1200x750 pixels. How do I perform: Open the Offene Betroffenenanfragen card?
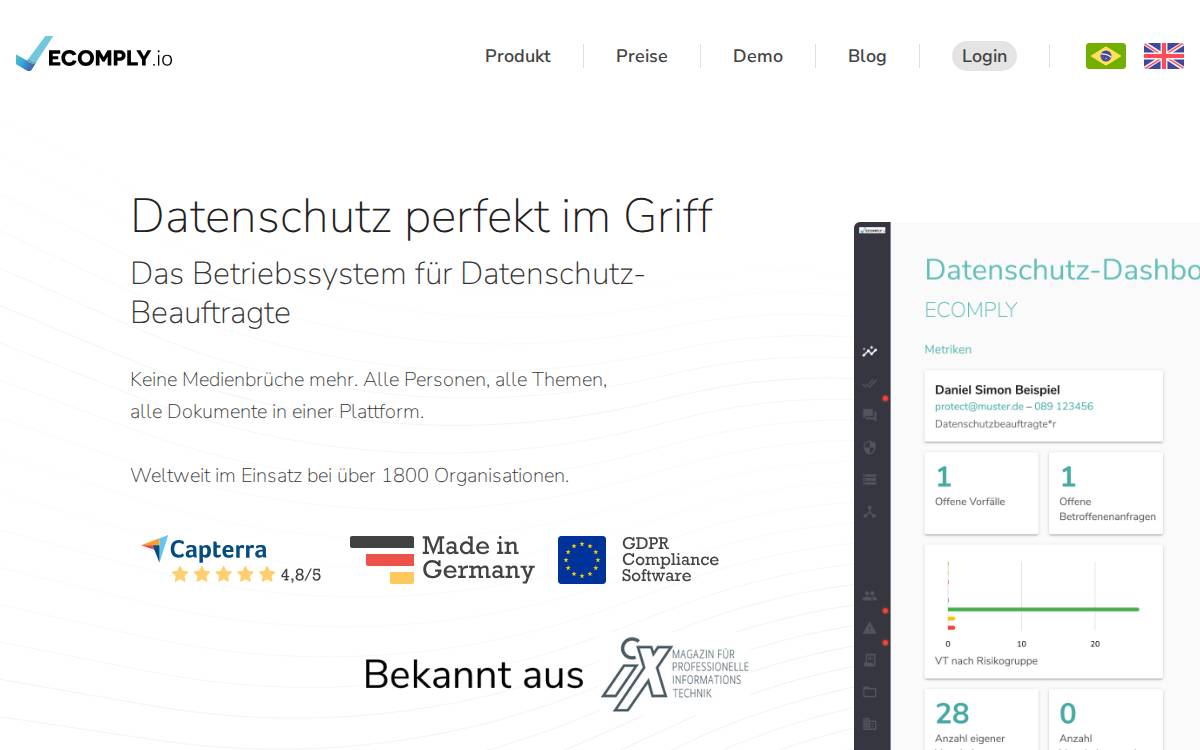1106,493
